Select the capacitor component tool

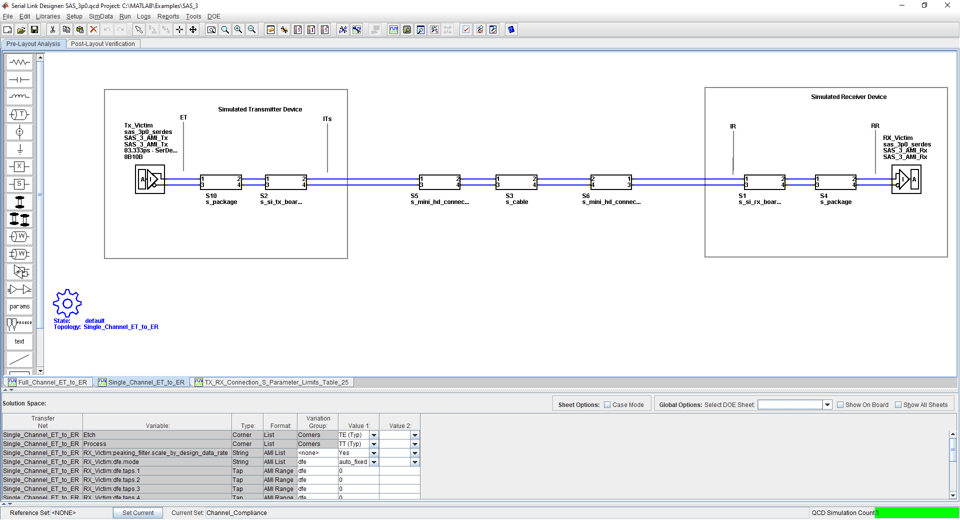20,80
